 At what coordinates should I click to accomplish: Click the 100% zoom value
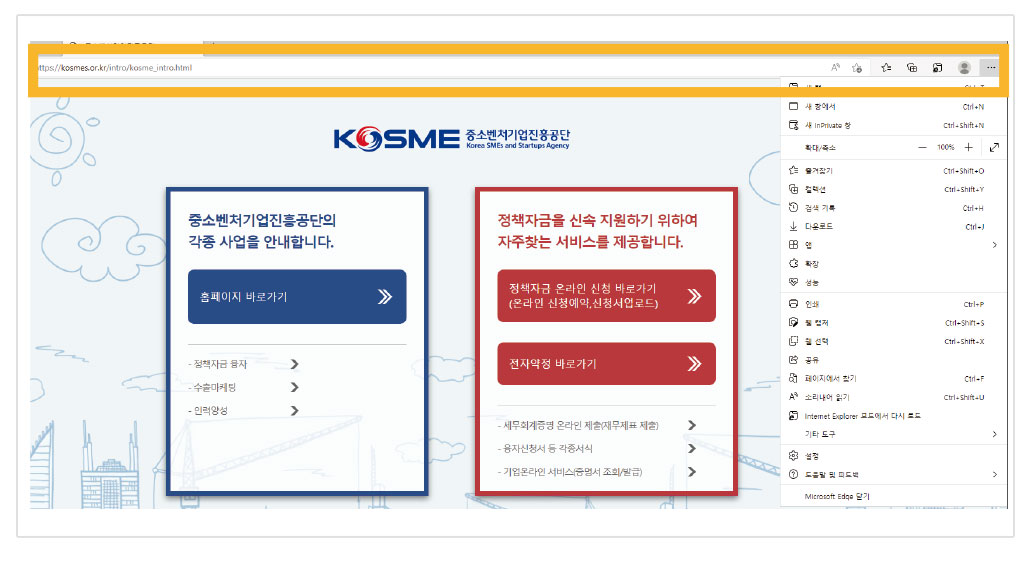coord(946,148)
